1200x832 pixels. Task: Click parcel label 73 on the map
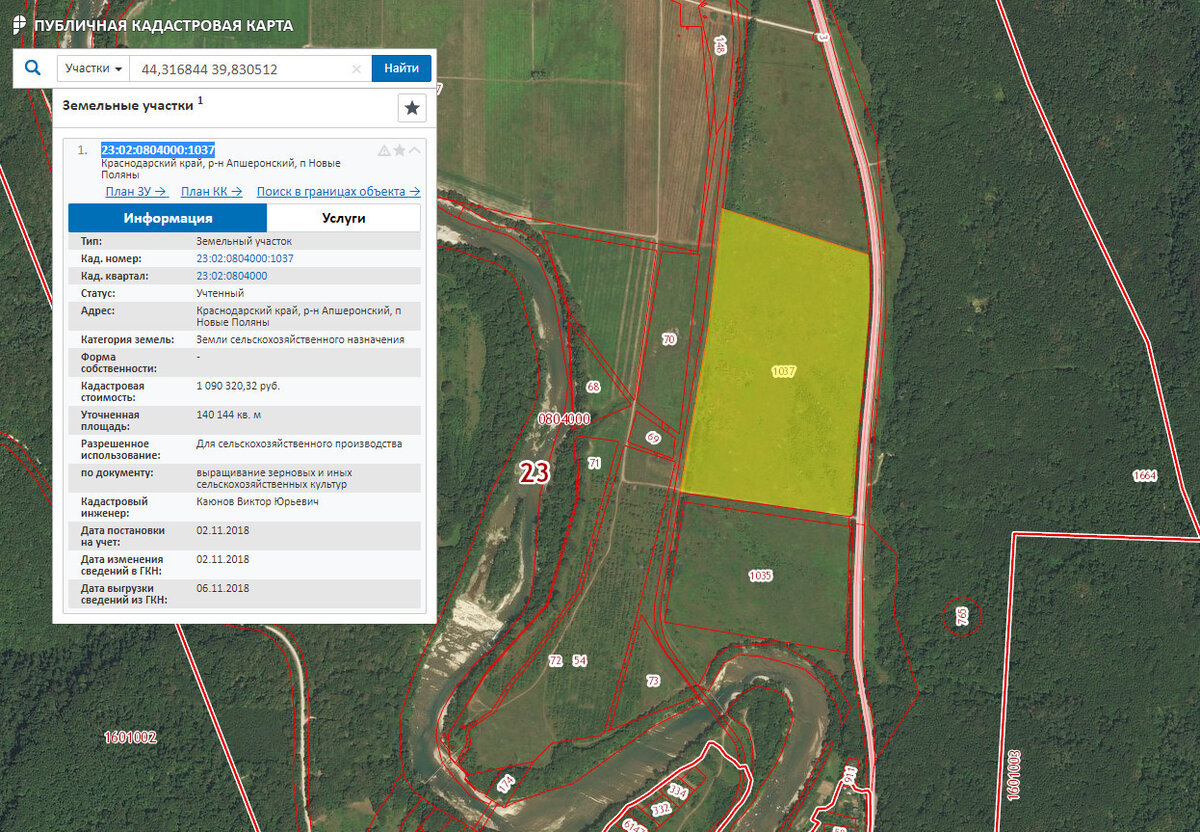point(653,681)
